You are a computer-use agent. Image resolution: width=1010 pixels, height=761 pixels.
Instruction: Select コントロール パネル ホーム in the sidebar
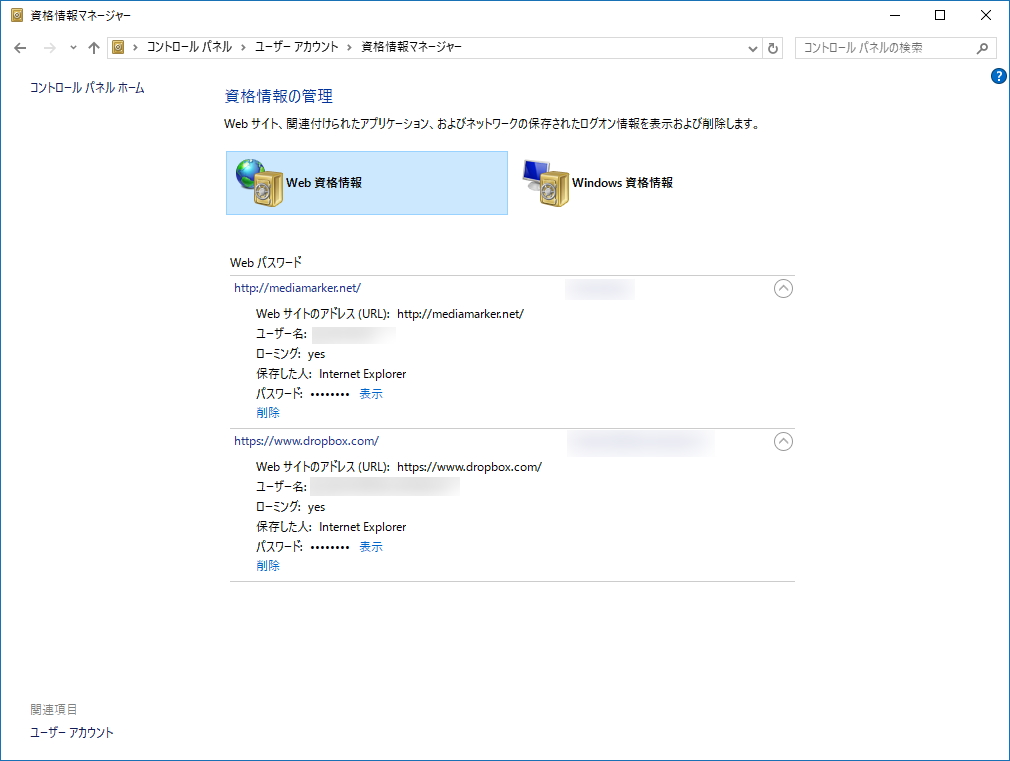click(x=86, y=87)
